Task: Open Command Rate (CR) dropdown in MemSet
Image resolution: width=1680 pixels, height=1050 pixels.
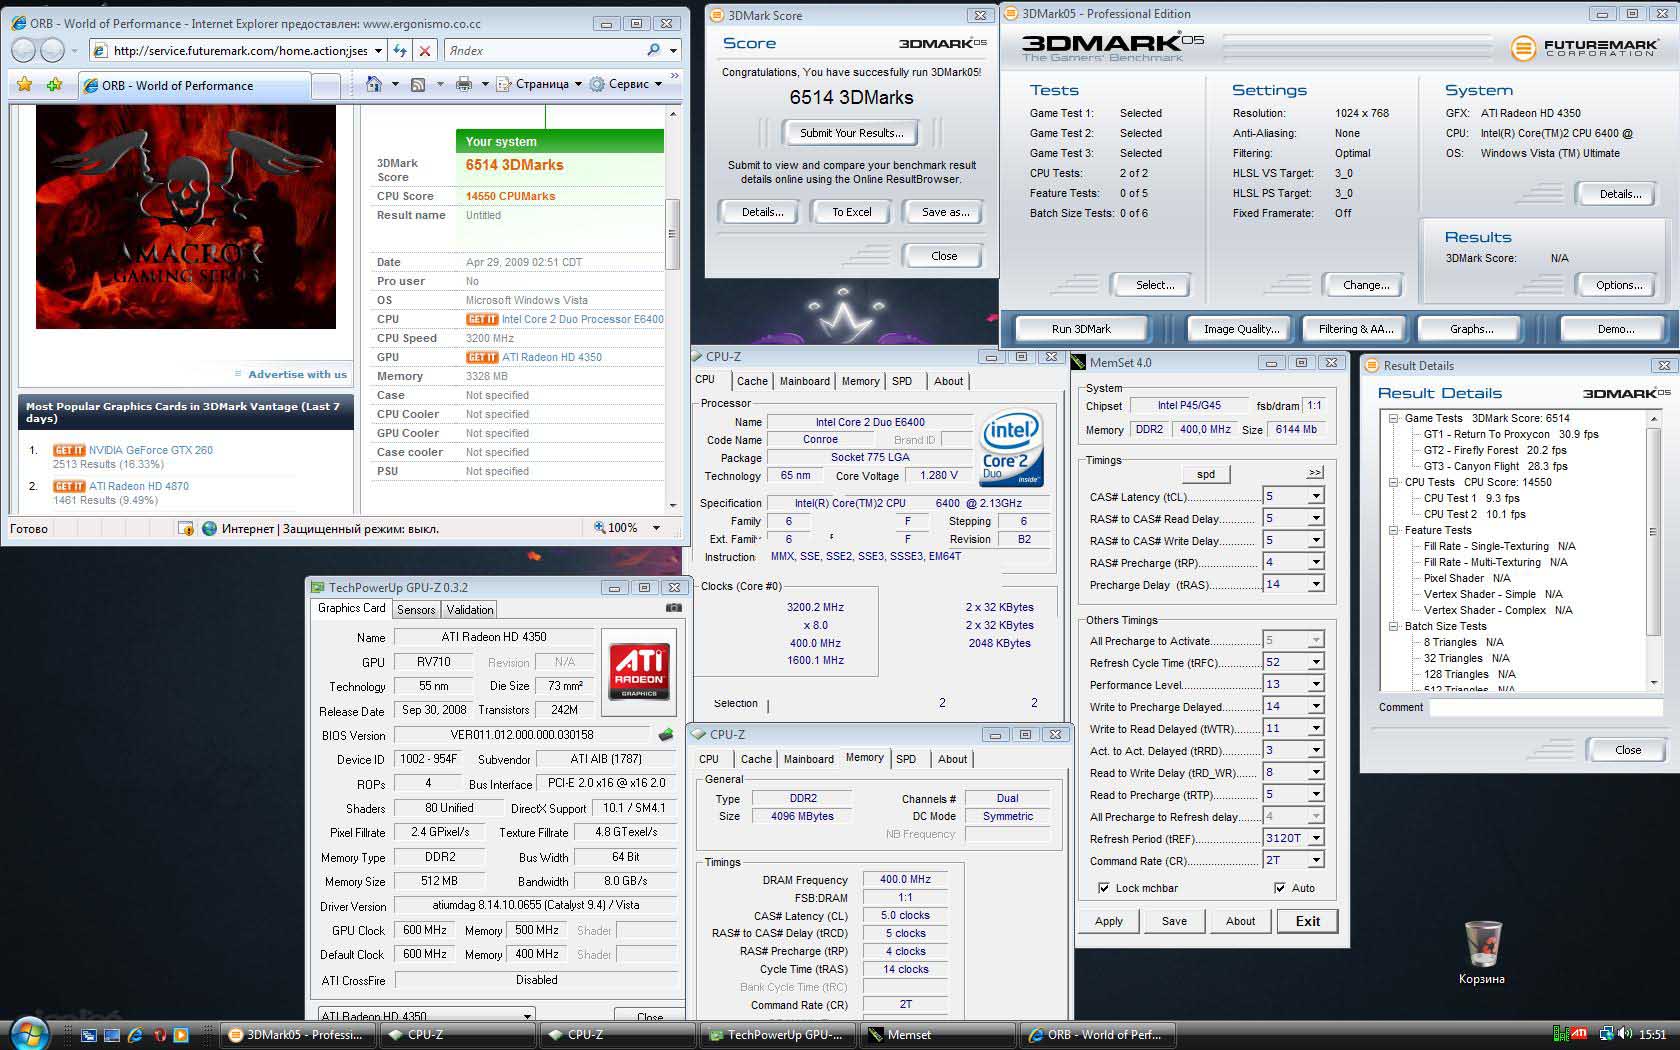Action: 1316,860
